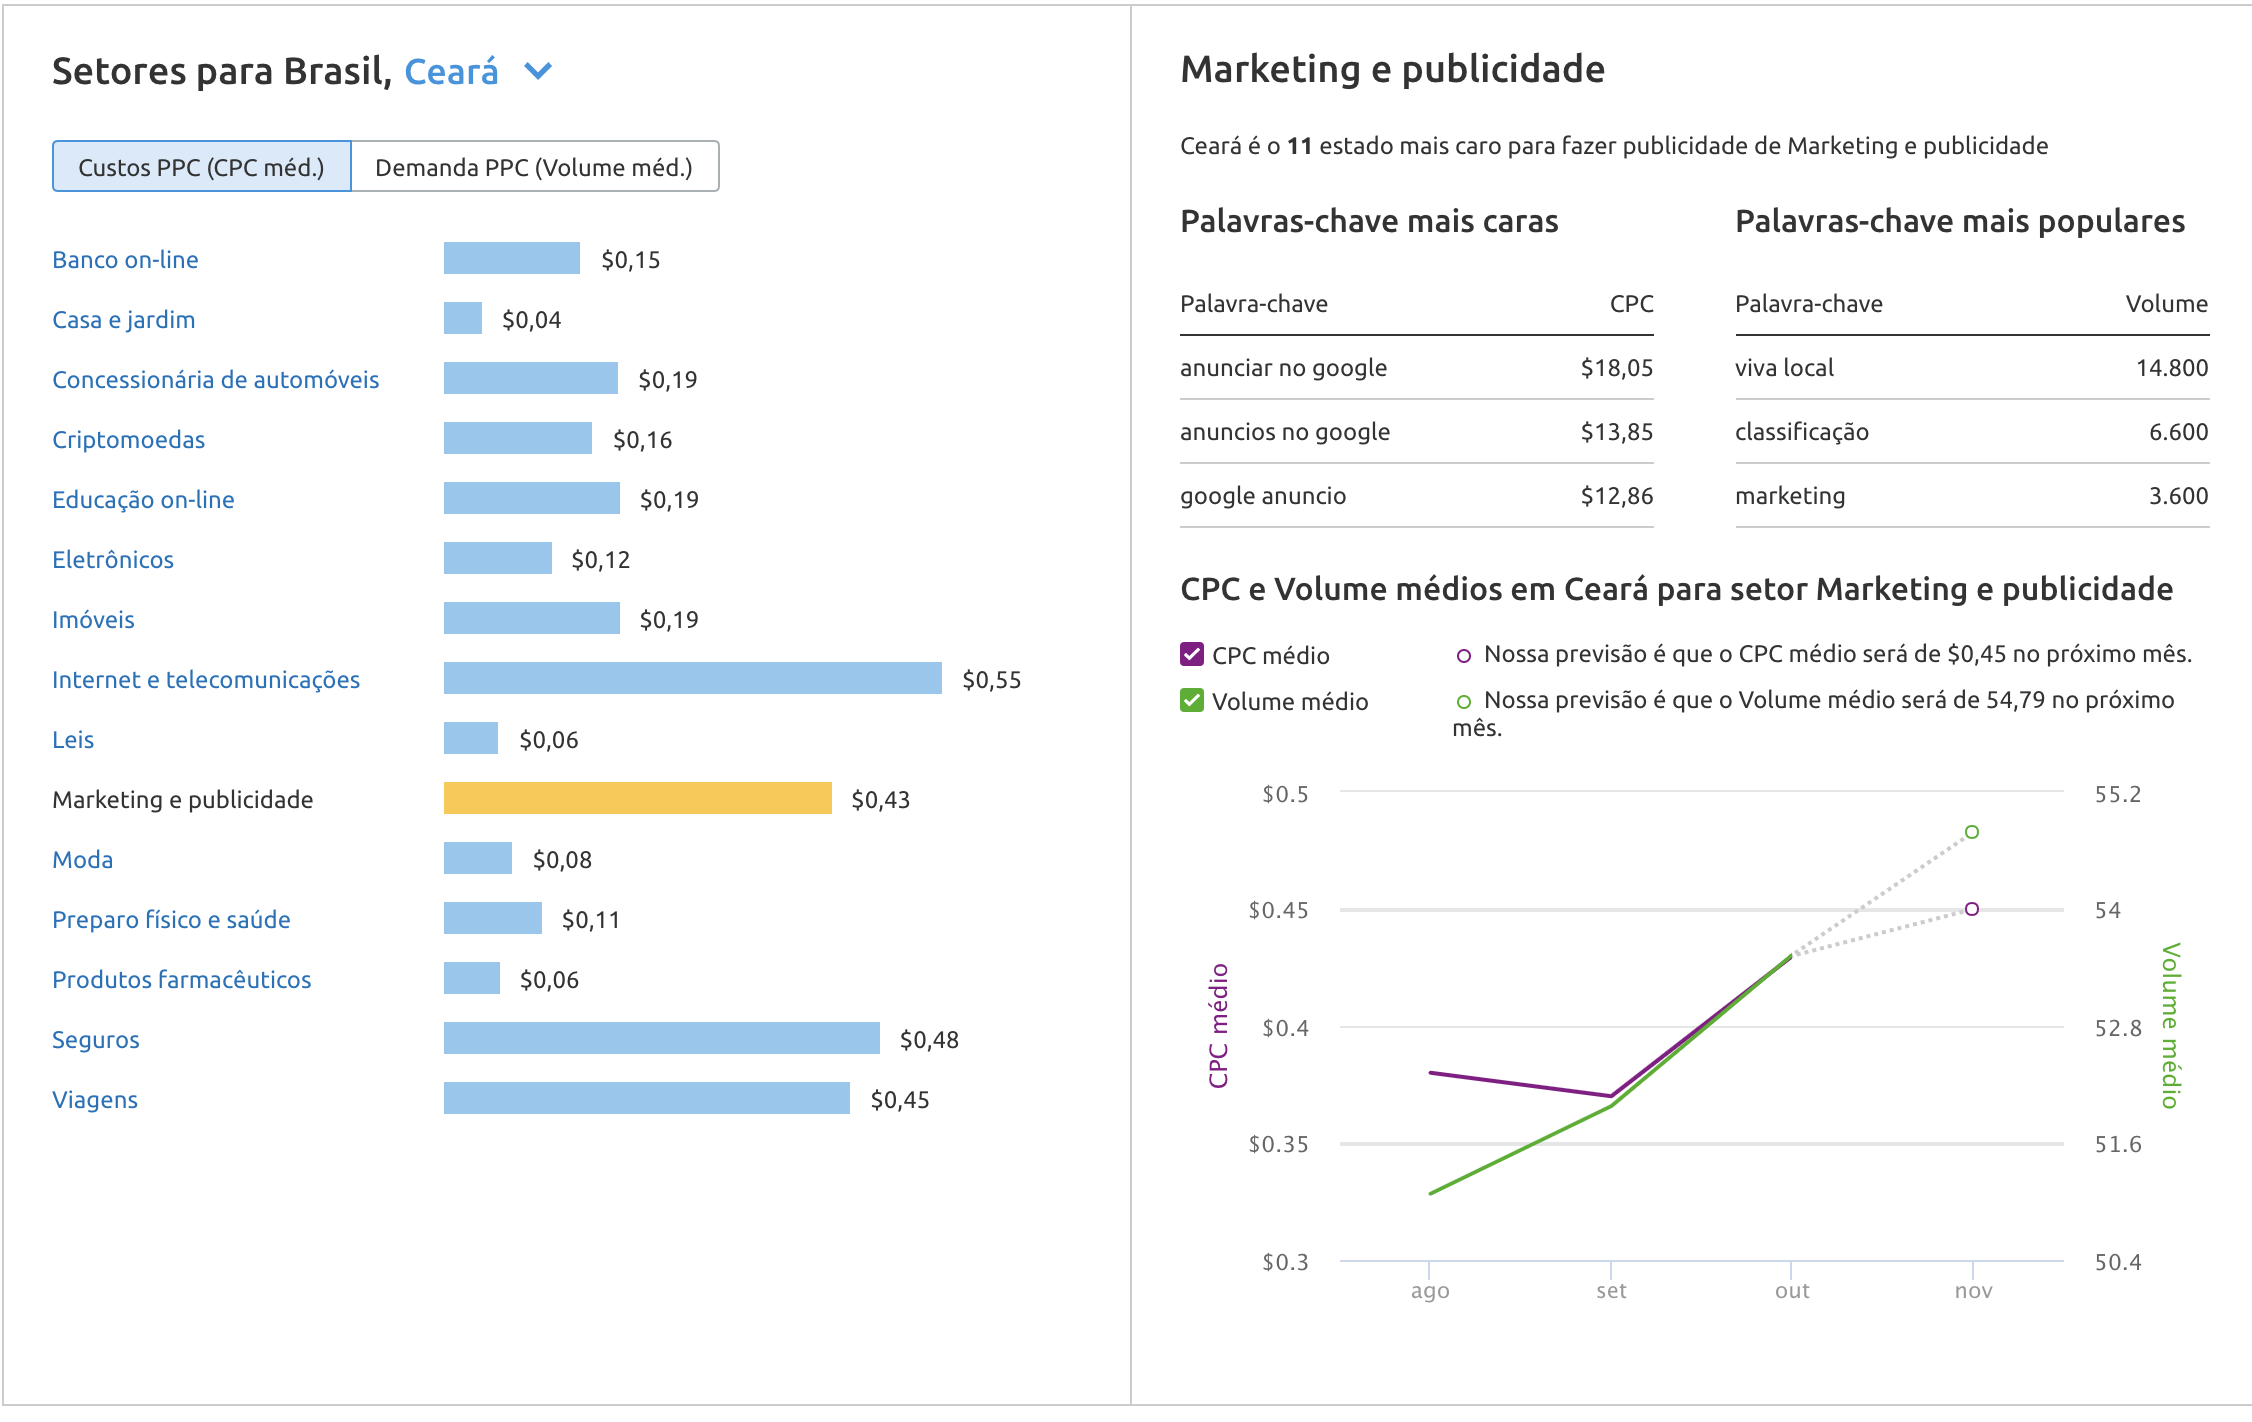Toggle the CPC médio checkbox
The height and width of the screenshot is (1422, 2252).
[1192, 655]
